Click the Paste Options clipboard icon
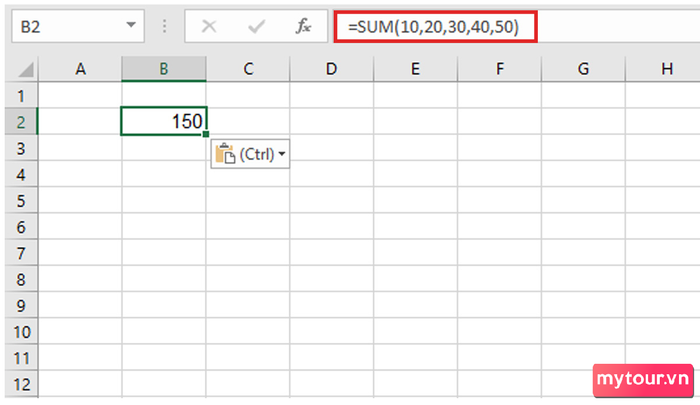The height and width of the screenshot is (405, 700). click(x=225, y=154)
